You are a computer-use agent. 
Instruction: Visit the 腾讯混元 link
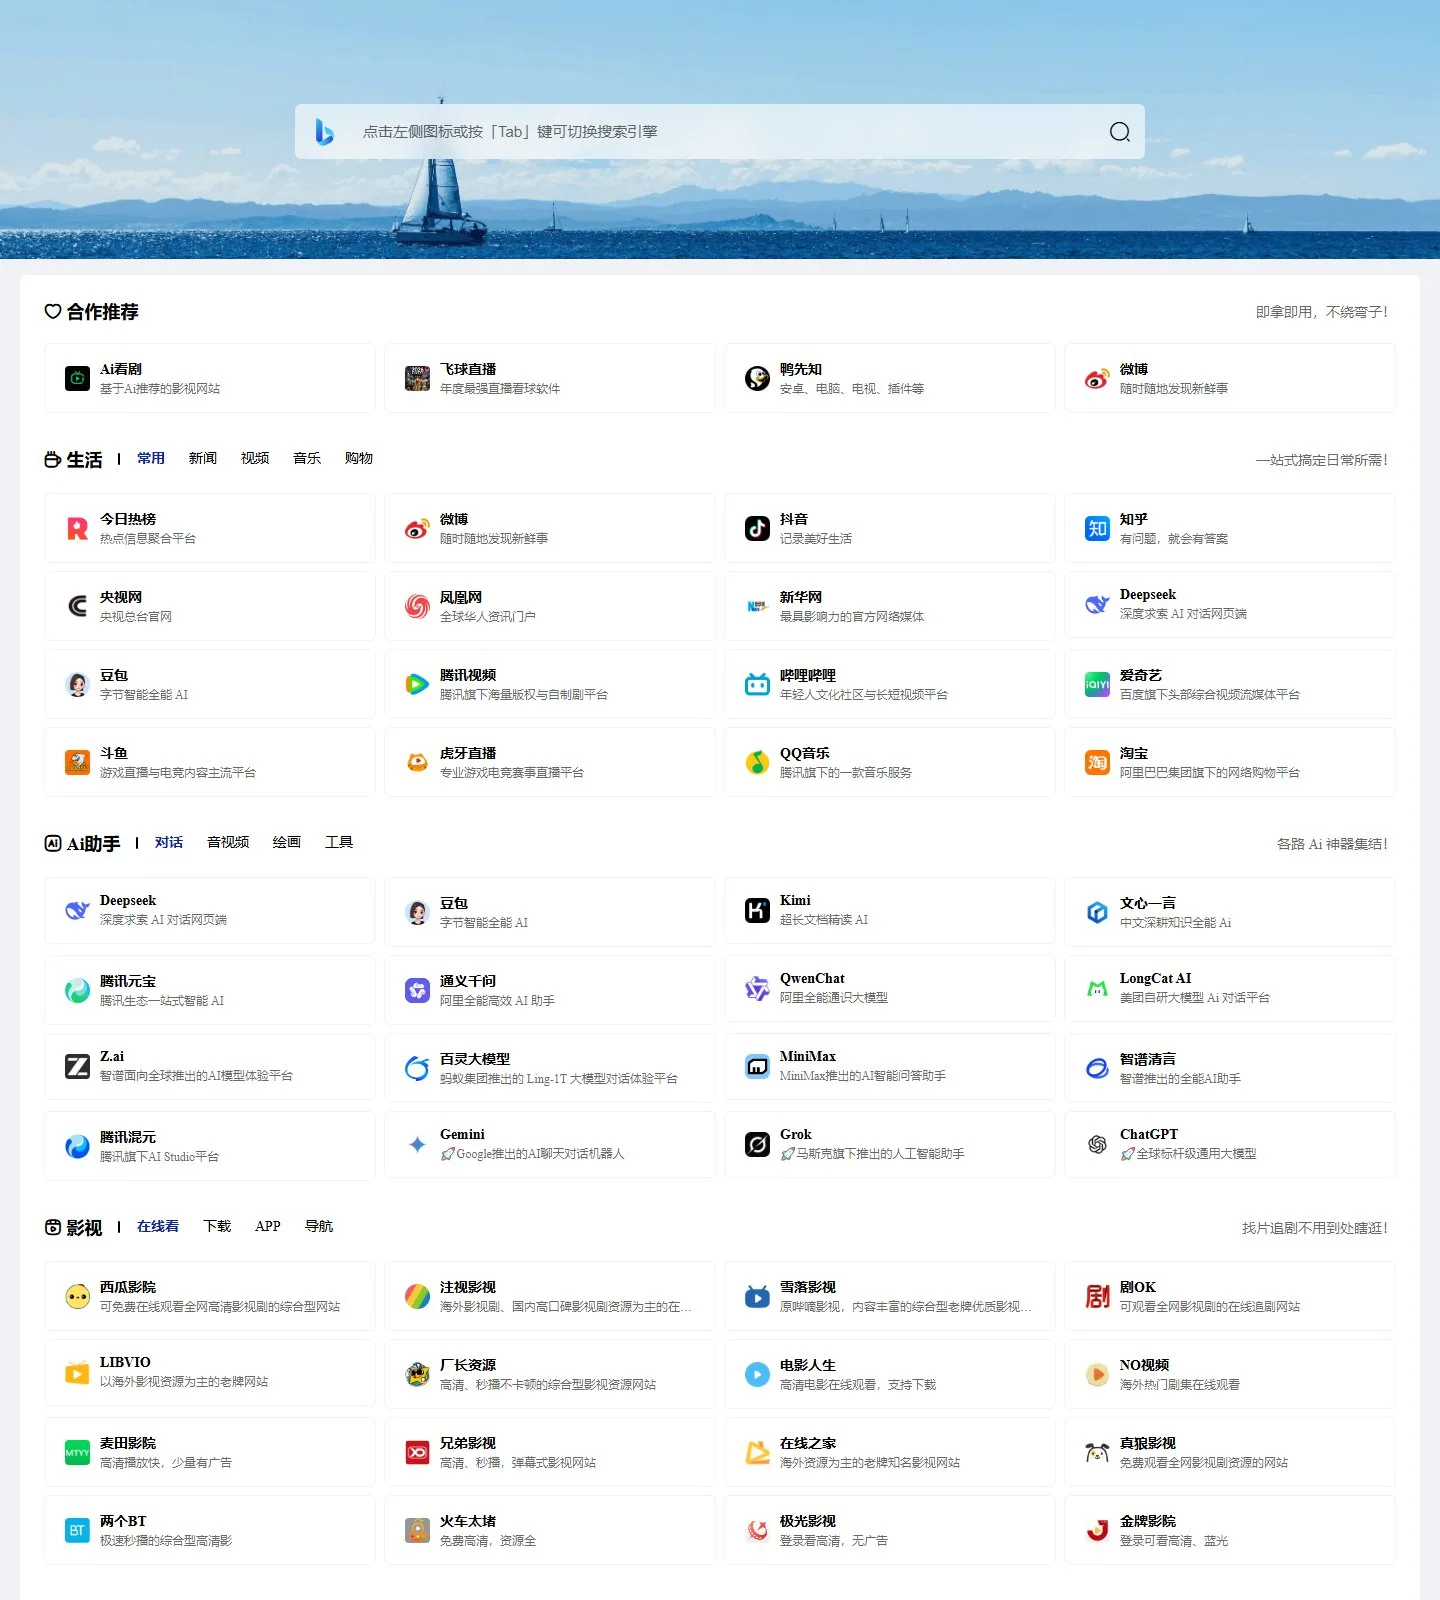pos(210,1145)
